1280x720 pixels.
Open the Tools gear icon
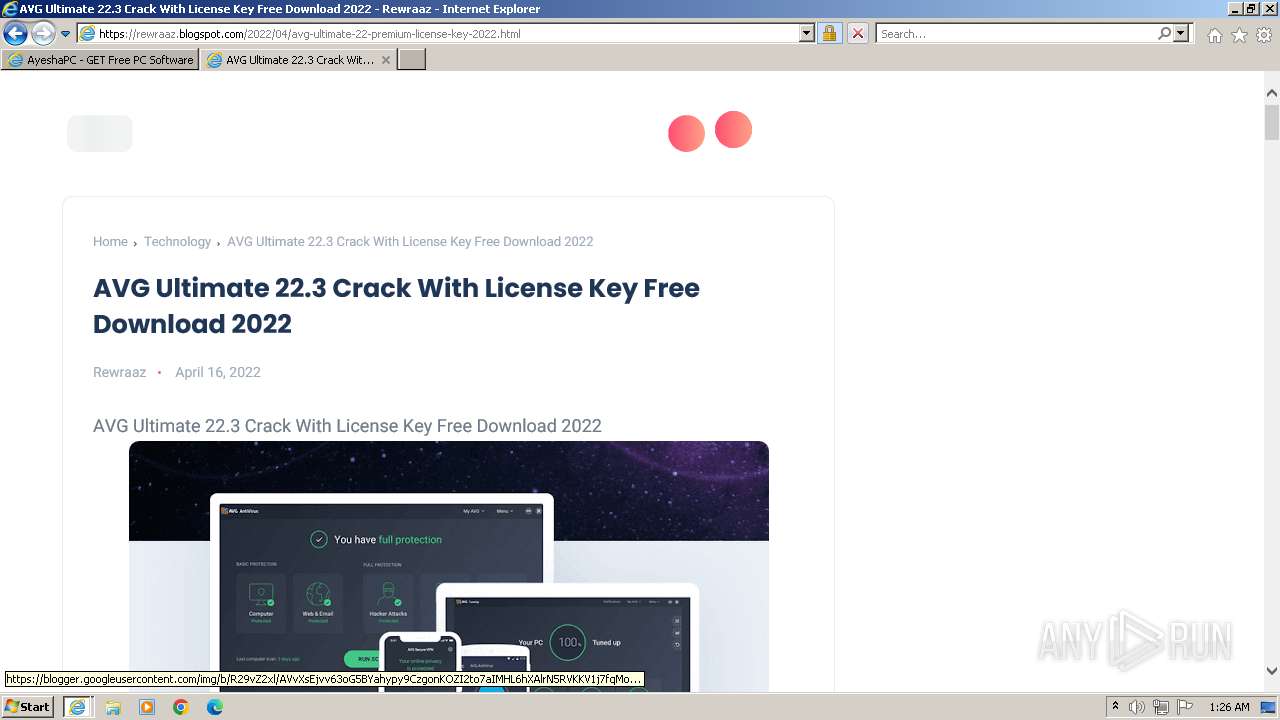tap(1264, 35)
